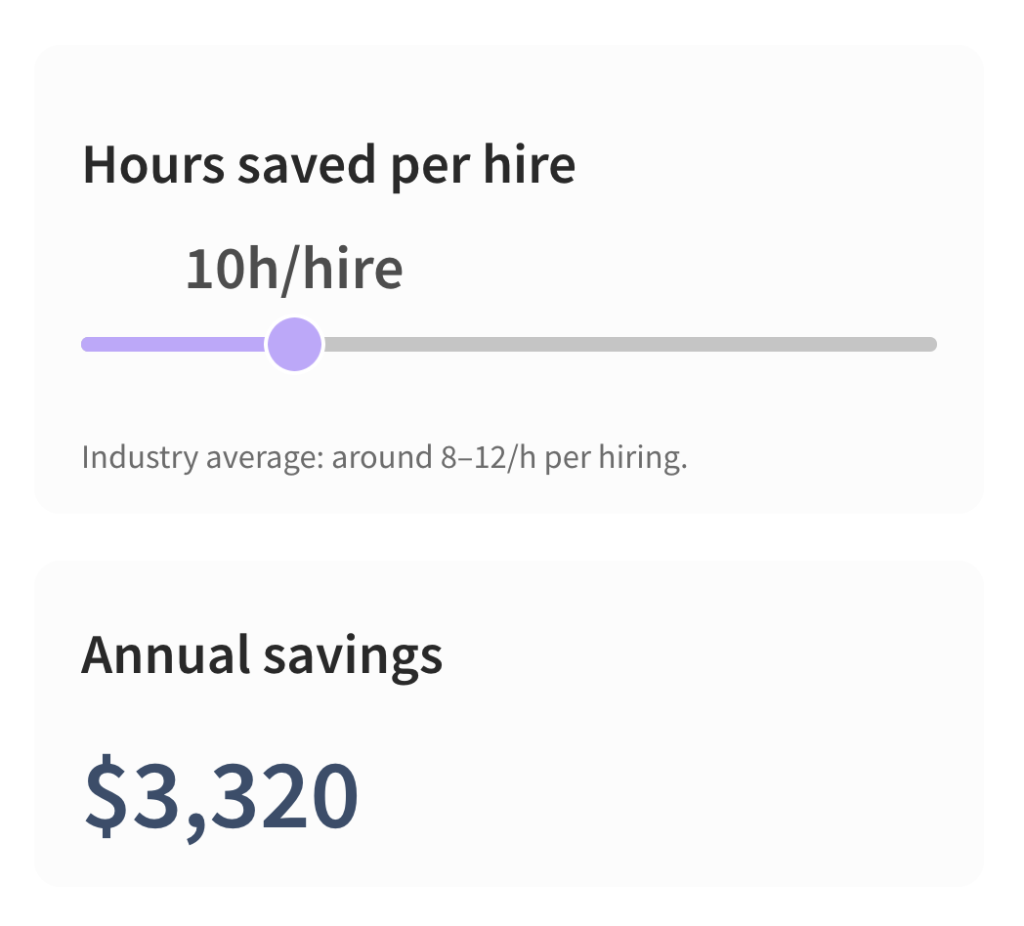Image resolution: width=1024 pixels, height=926 pixels.
Task: Select the "10h/hire" value label
Action: (x=295, y=269)
